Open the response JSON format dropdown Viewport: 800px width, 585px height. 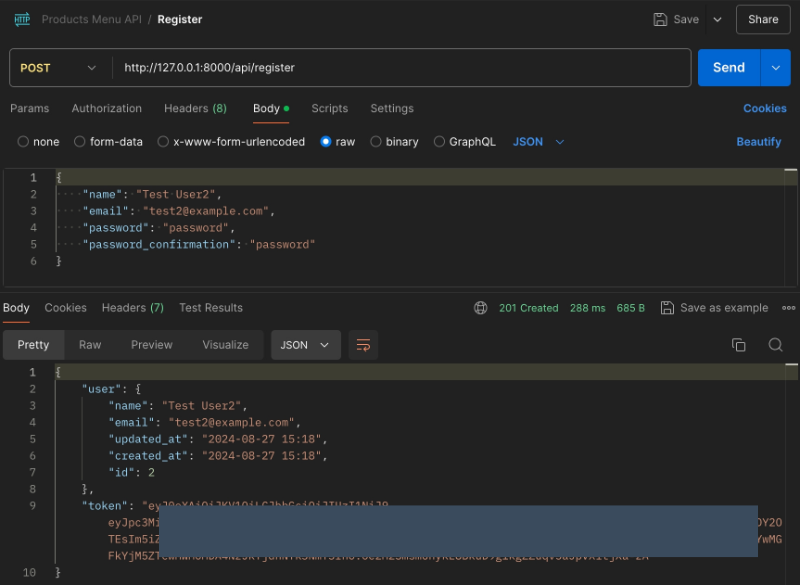click(305, 345)
